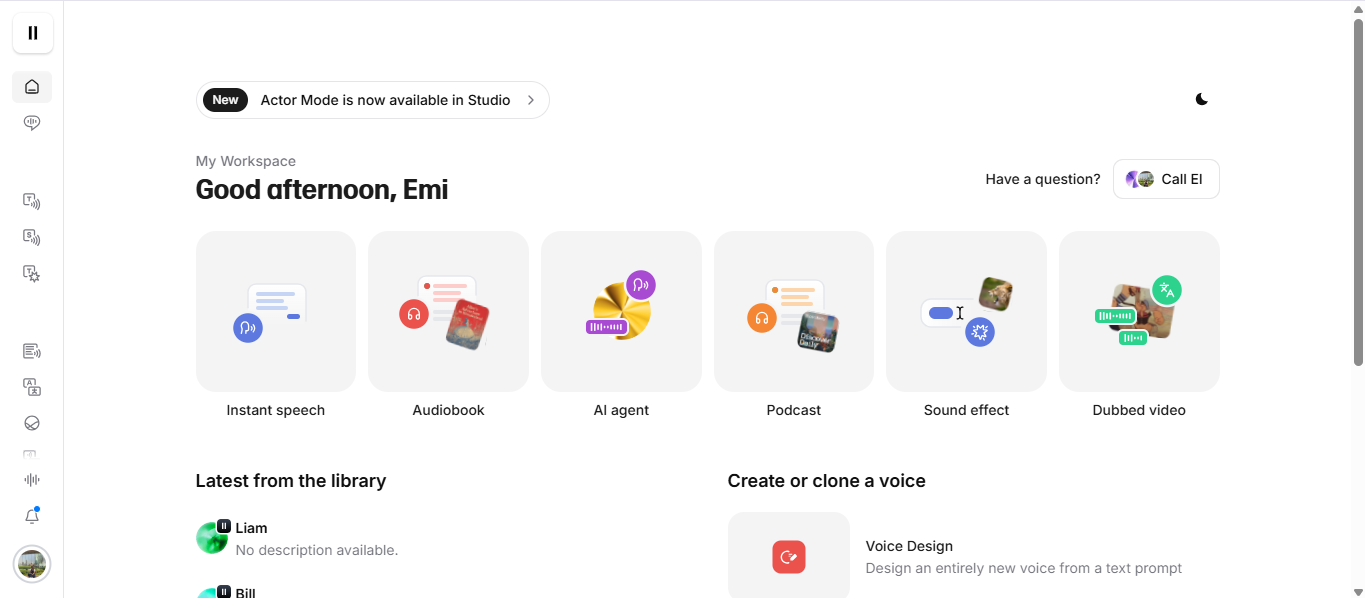1365x598 pixels.
Task: Open the Studio projects icon
Action: pyautogui.click(x=31, y=351)
